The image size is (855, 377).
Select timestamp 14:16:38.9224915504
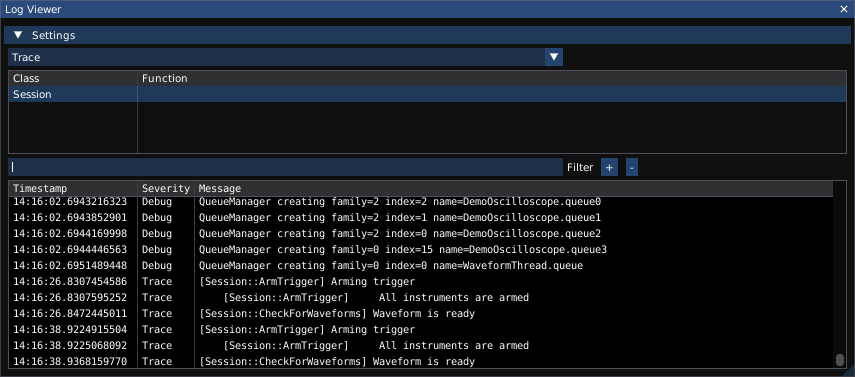click(70, 330)
